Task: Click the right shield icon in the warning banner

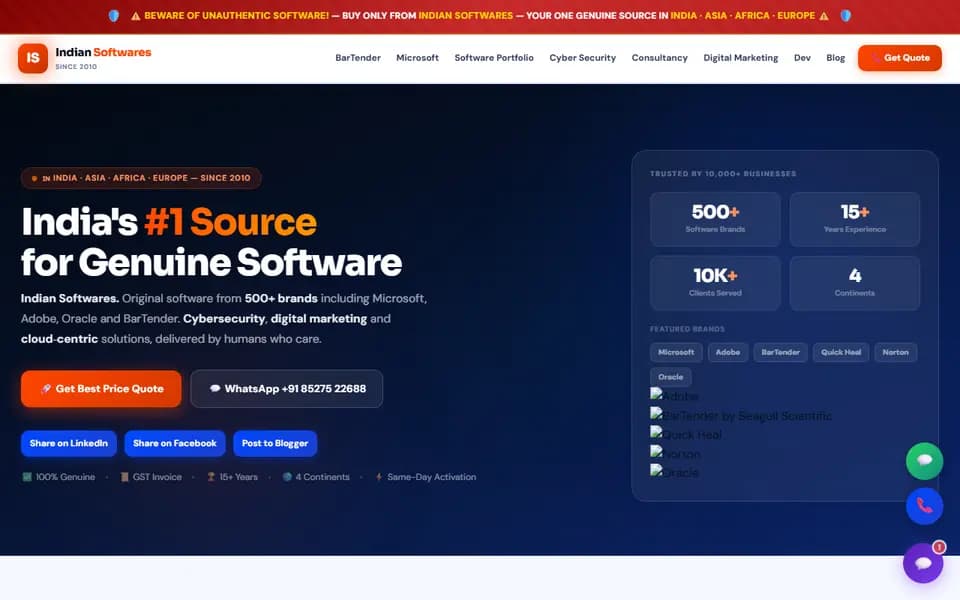Action: (846, 16)
